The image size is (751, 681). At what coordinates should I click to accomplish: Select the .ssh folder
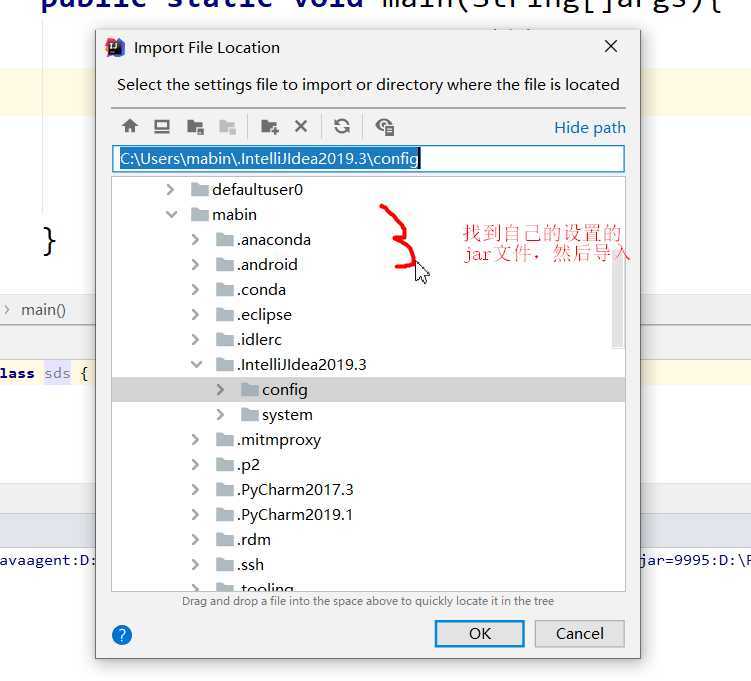(368, 565)
